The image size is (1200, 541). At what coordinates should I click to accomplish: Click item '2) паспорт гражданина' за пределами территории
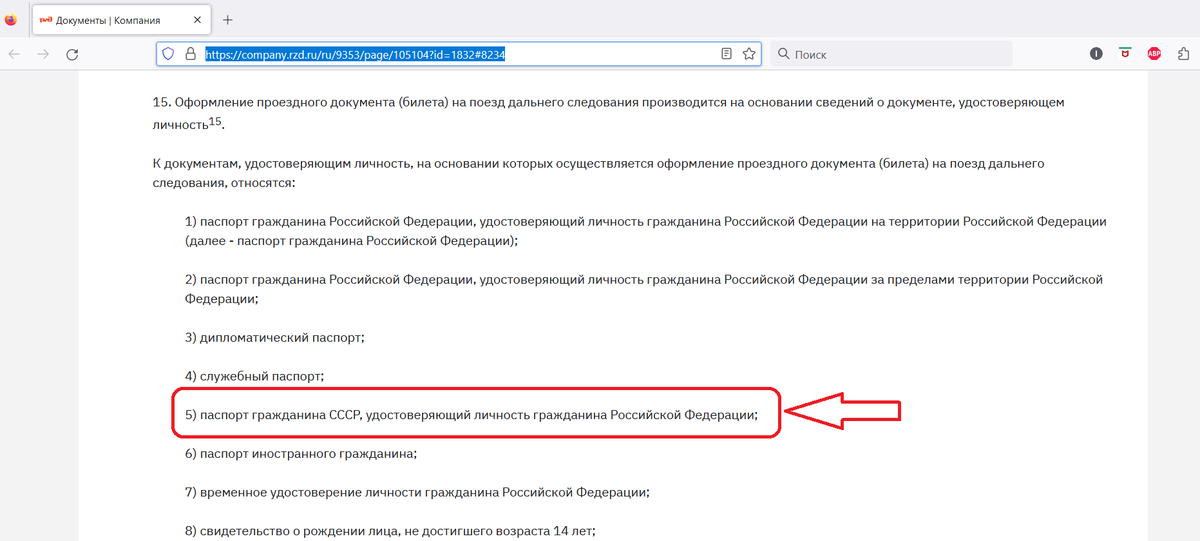(644, 288)
